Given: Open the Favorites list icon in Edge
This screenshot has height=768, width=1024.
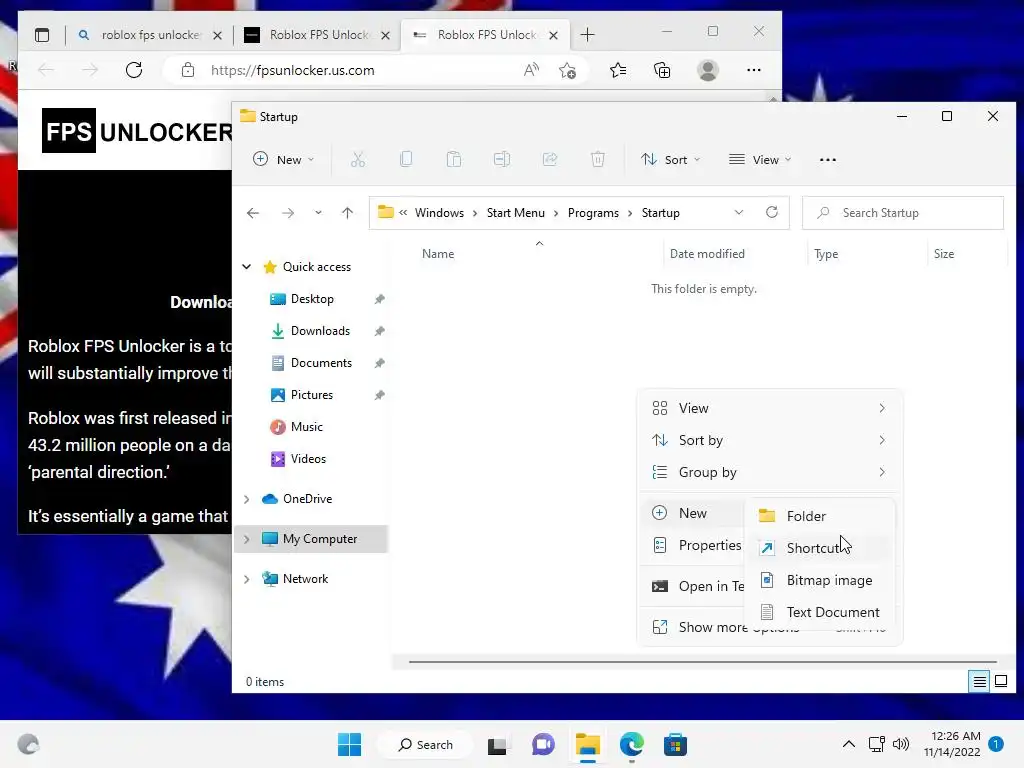Looking at the screenshot, I should (x=618, y=70).
